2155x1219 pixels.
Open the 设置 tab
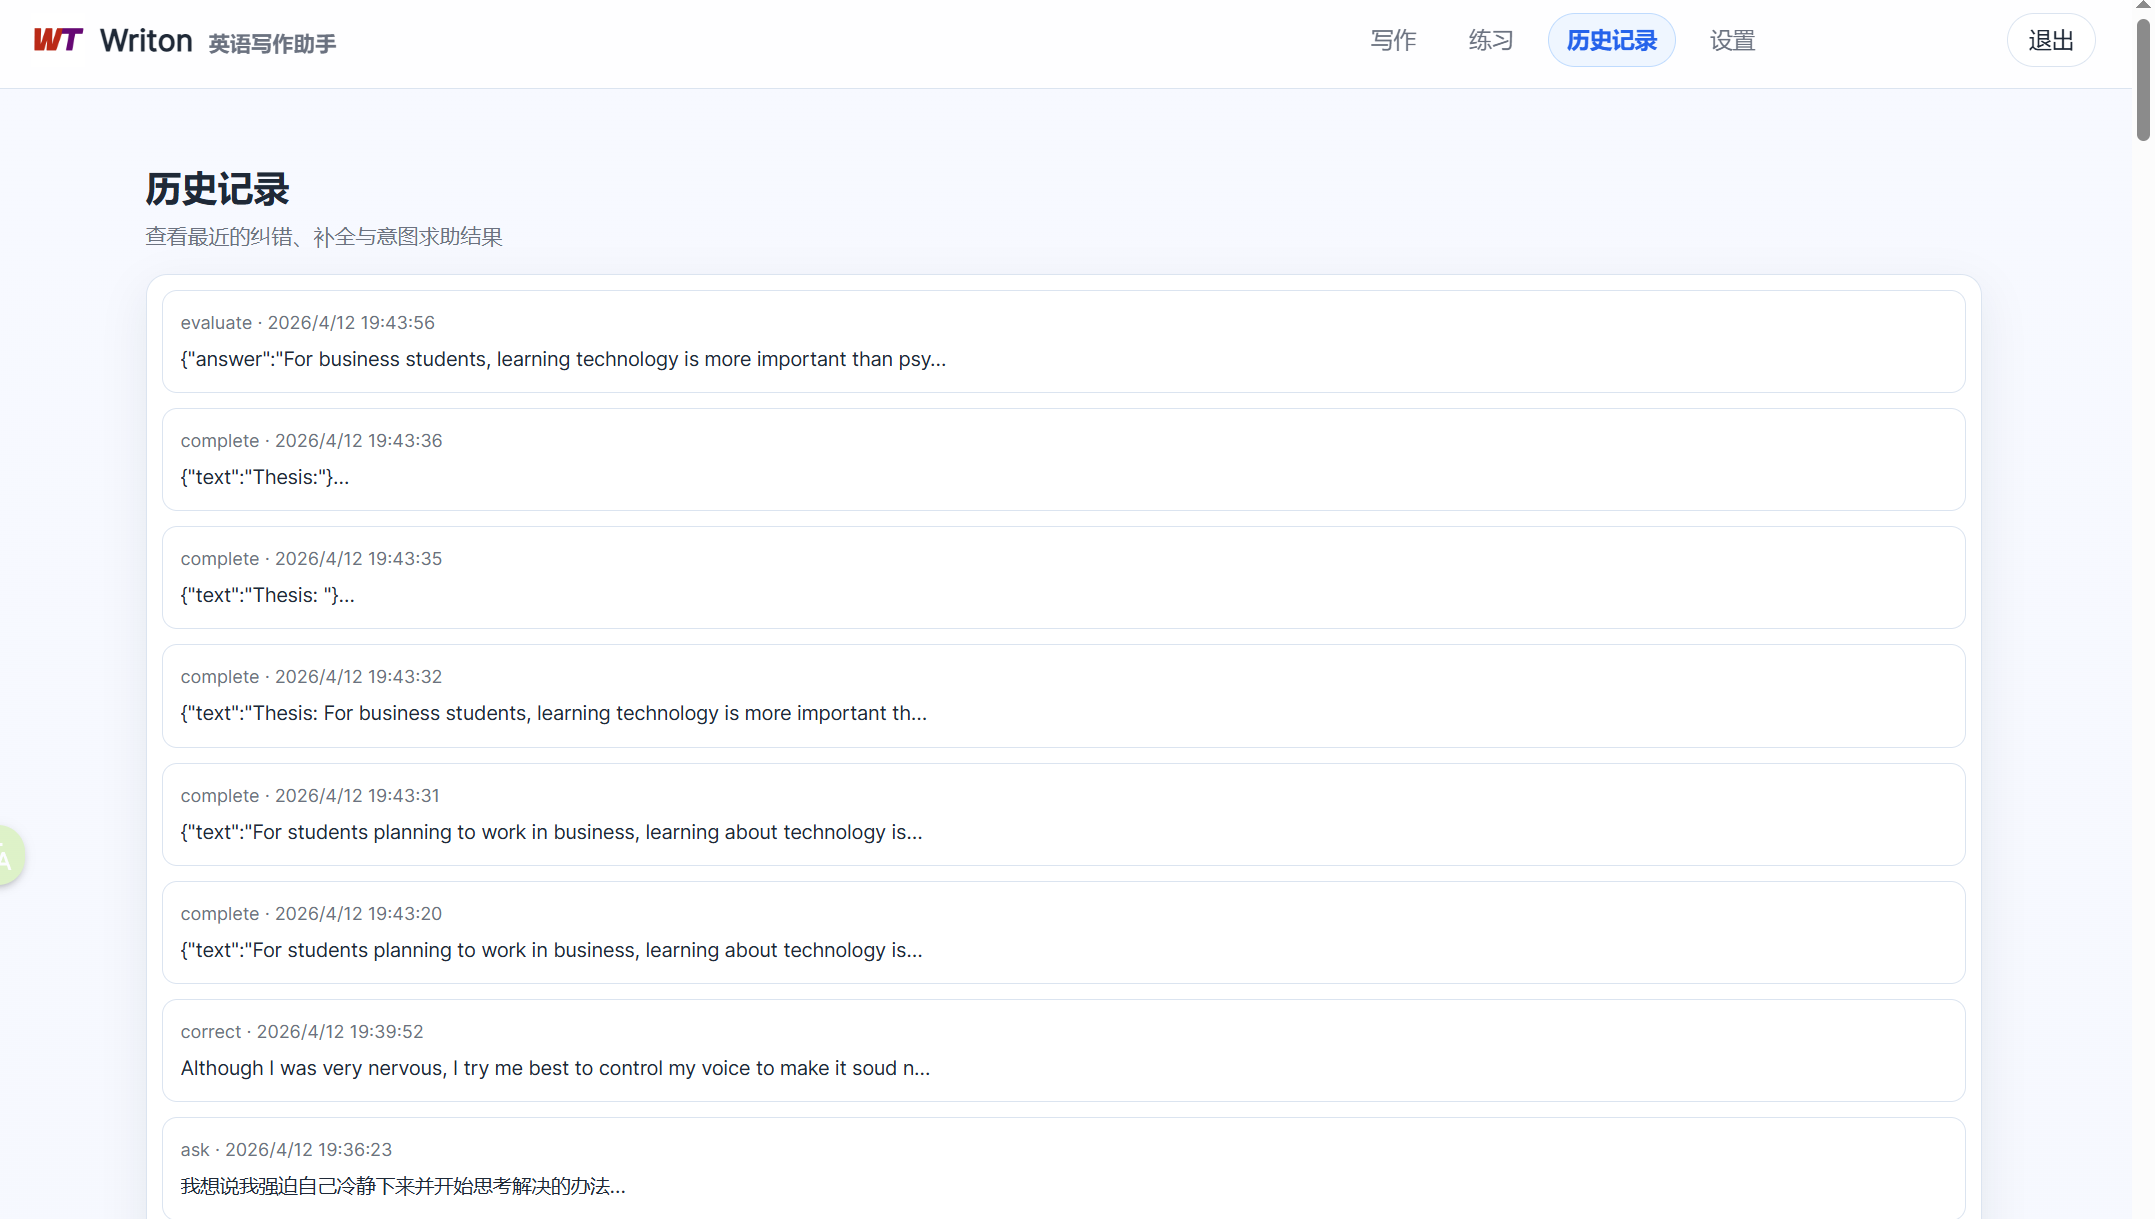click(x=1732, y=41)
